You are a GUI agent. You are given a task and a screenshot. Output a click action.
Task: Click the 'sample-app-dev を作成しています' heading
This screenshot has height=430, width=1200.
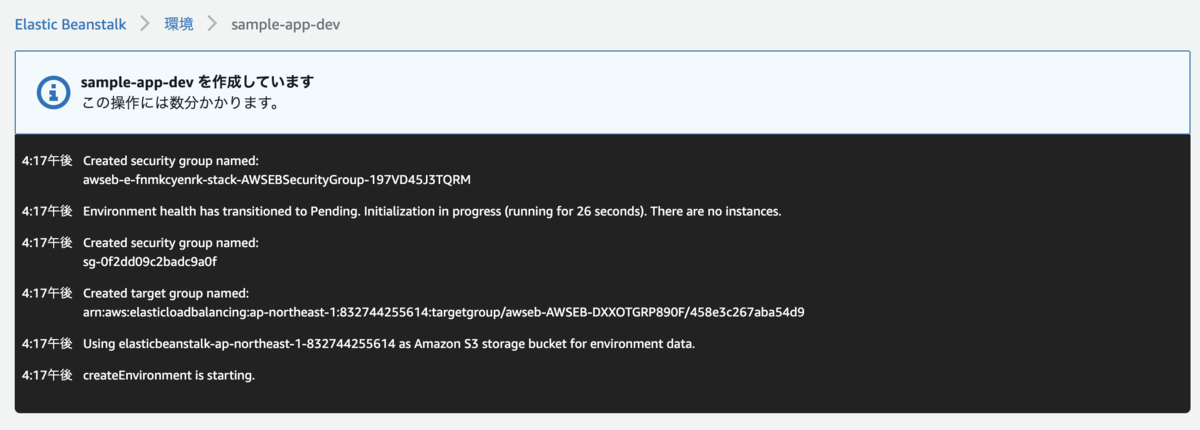tap(197, 82)
